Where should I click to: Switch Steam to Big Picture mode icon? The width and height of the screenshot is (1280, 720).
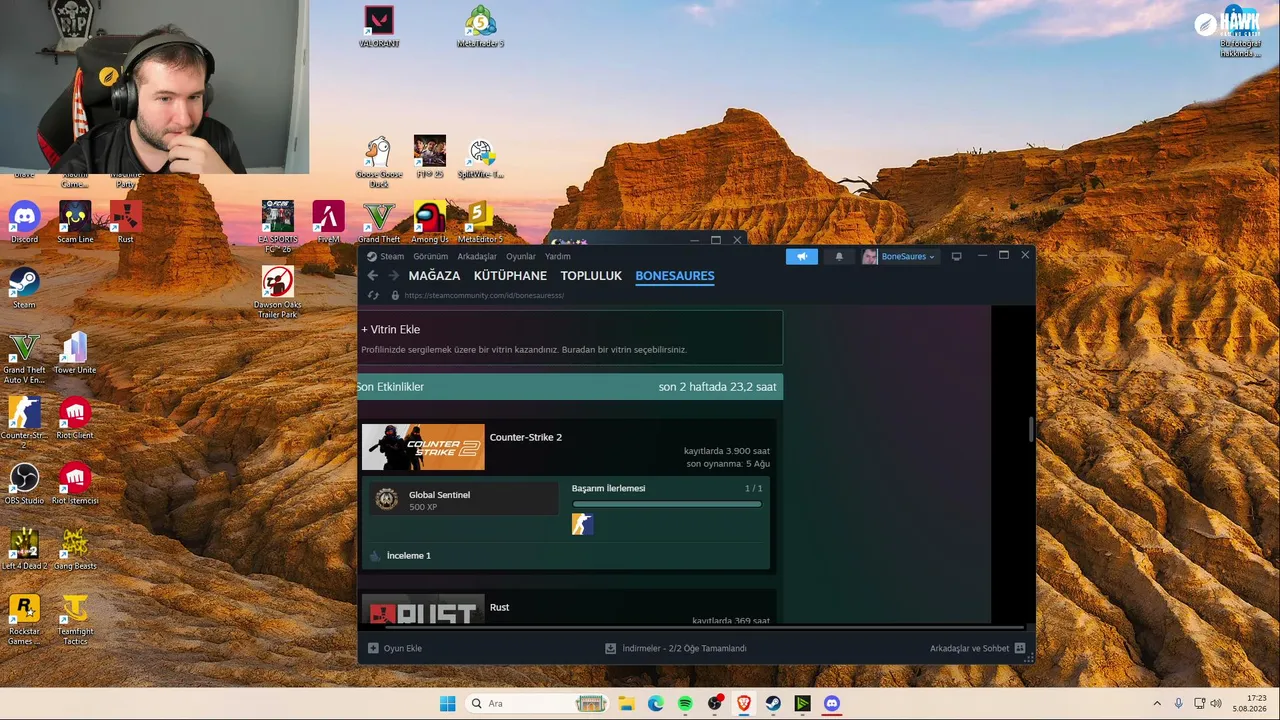[956, 256]
